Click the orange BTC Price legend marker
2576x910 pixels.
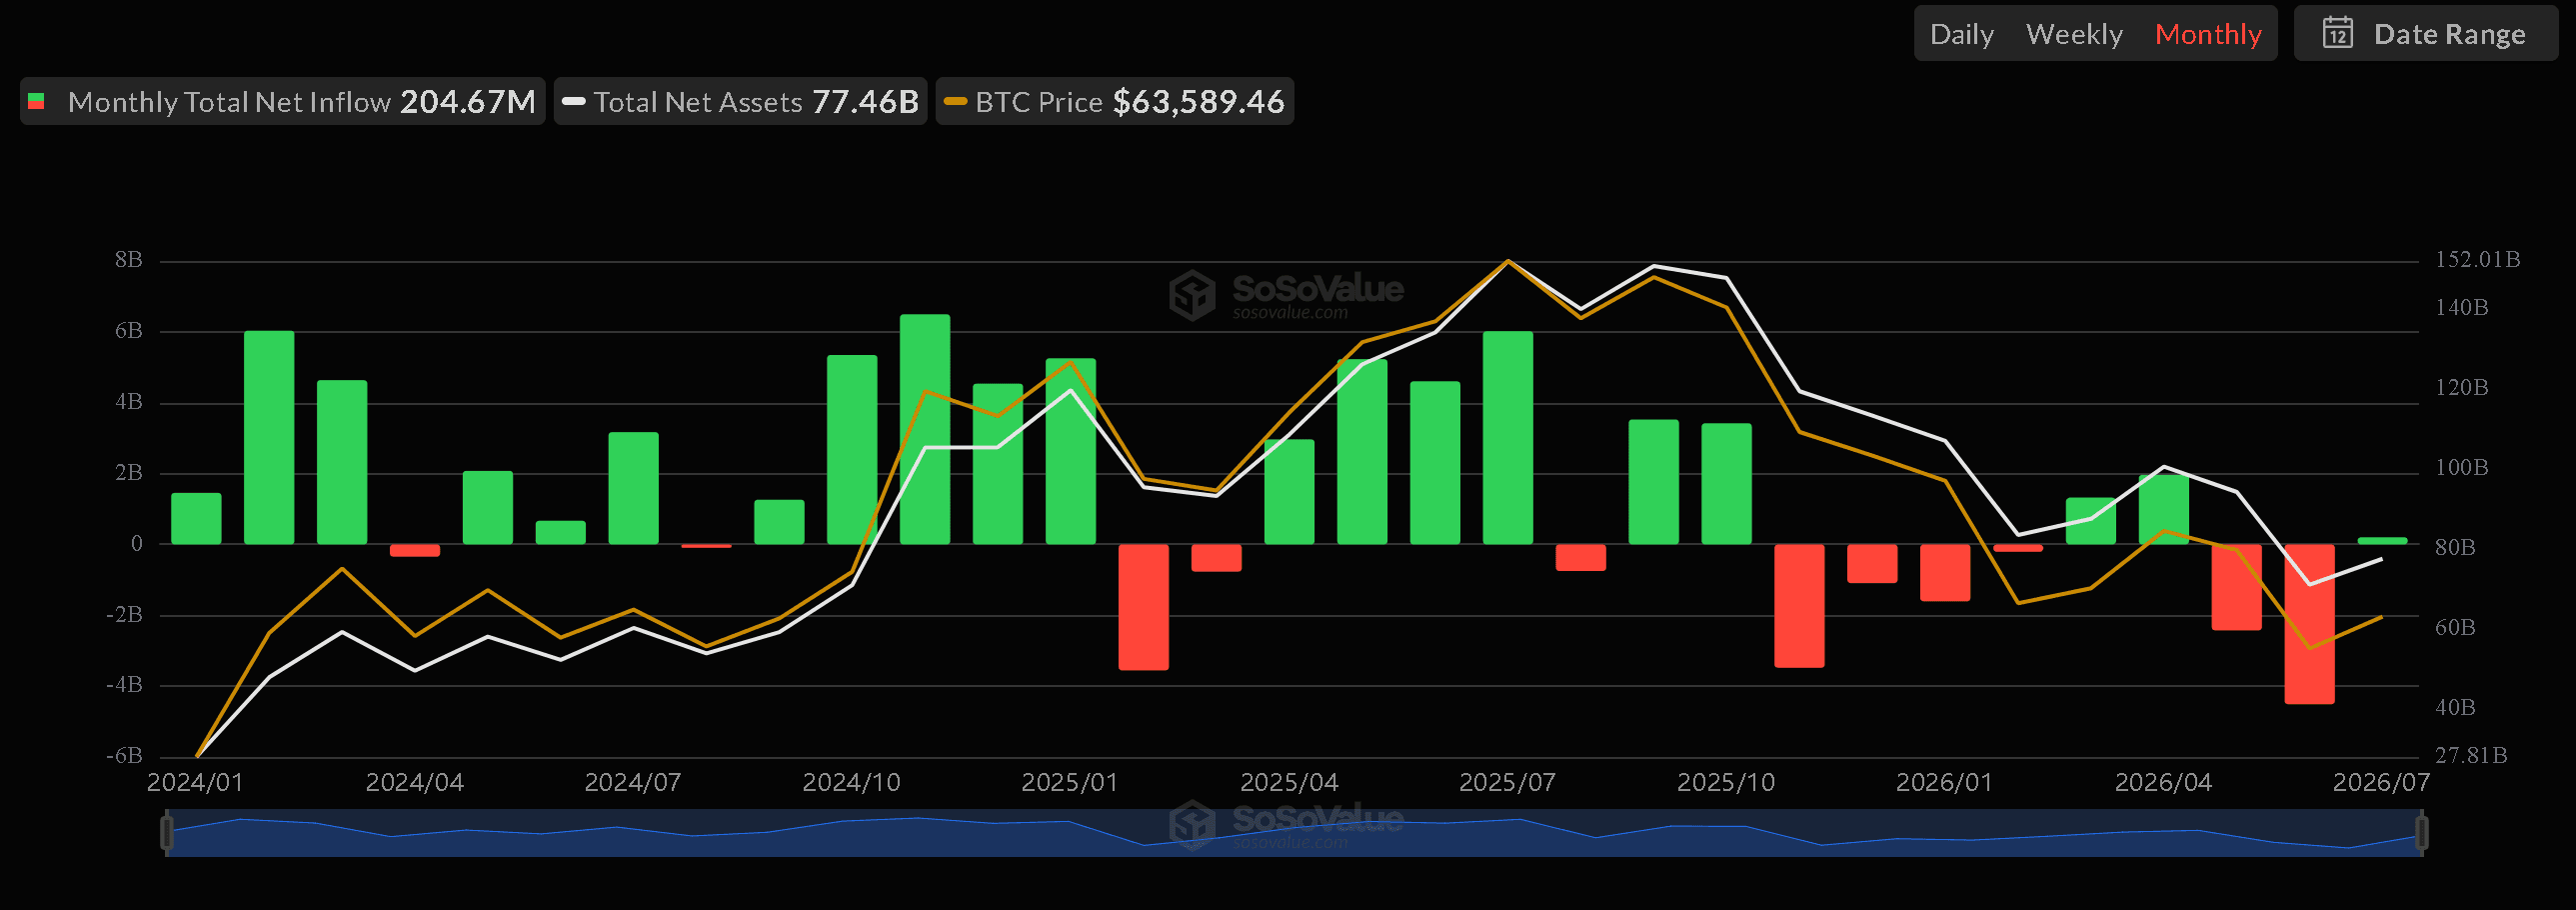955,101
